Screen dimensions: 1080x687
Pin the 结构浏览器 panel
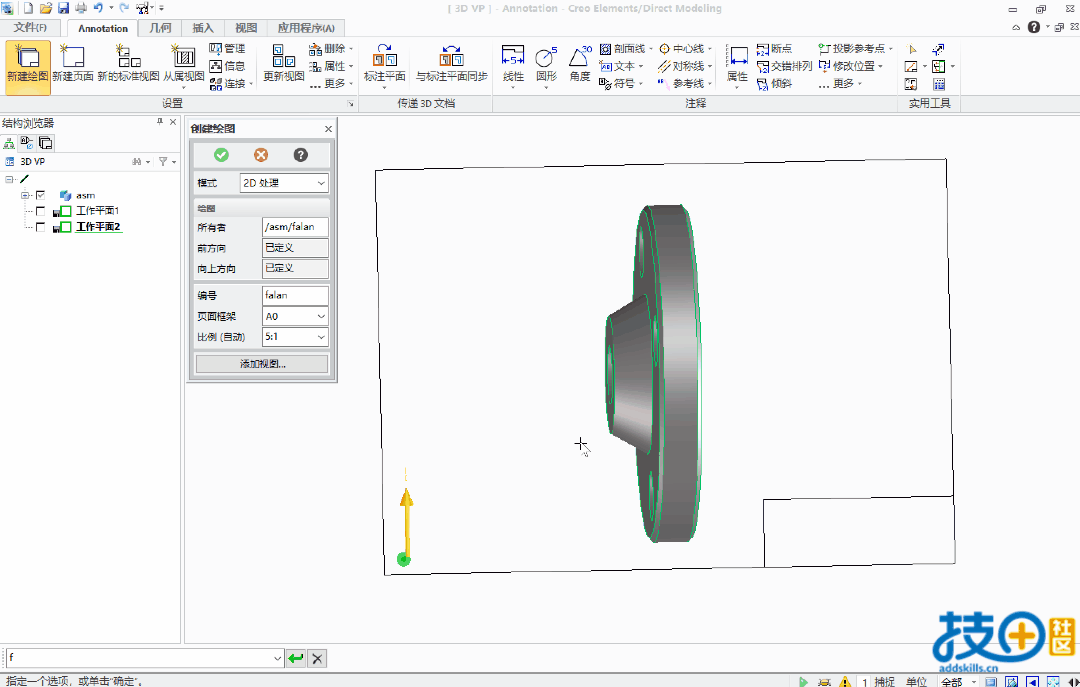pos(160,122)
